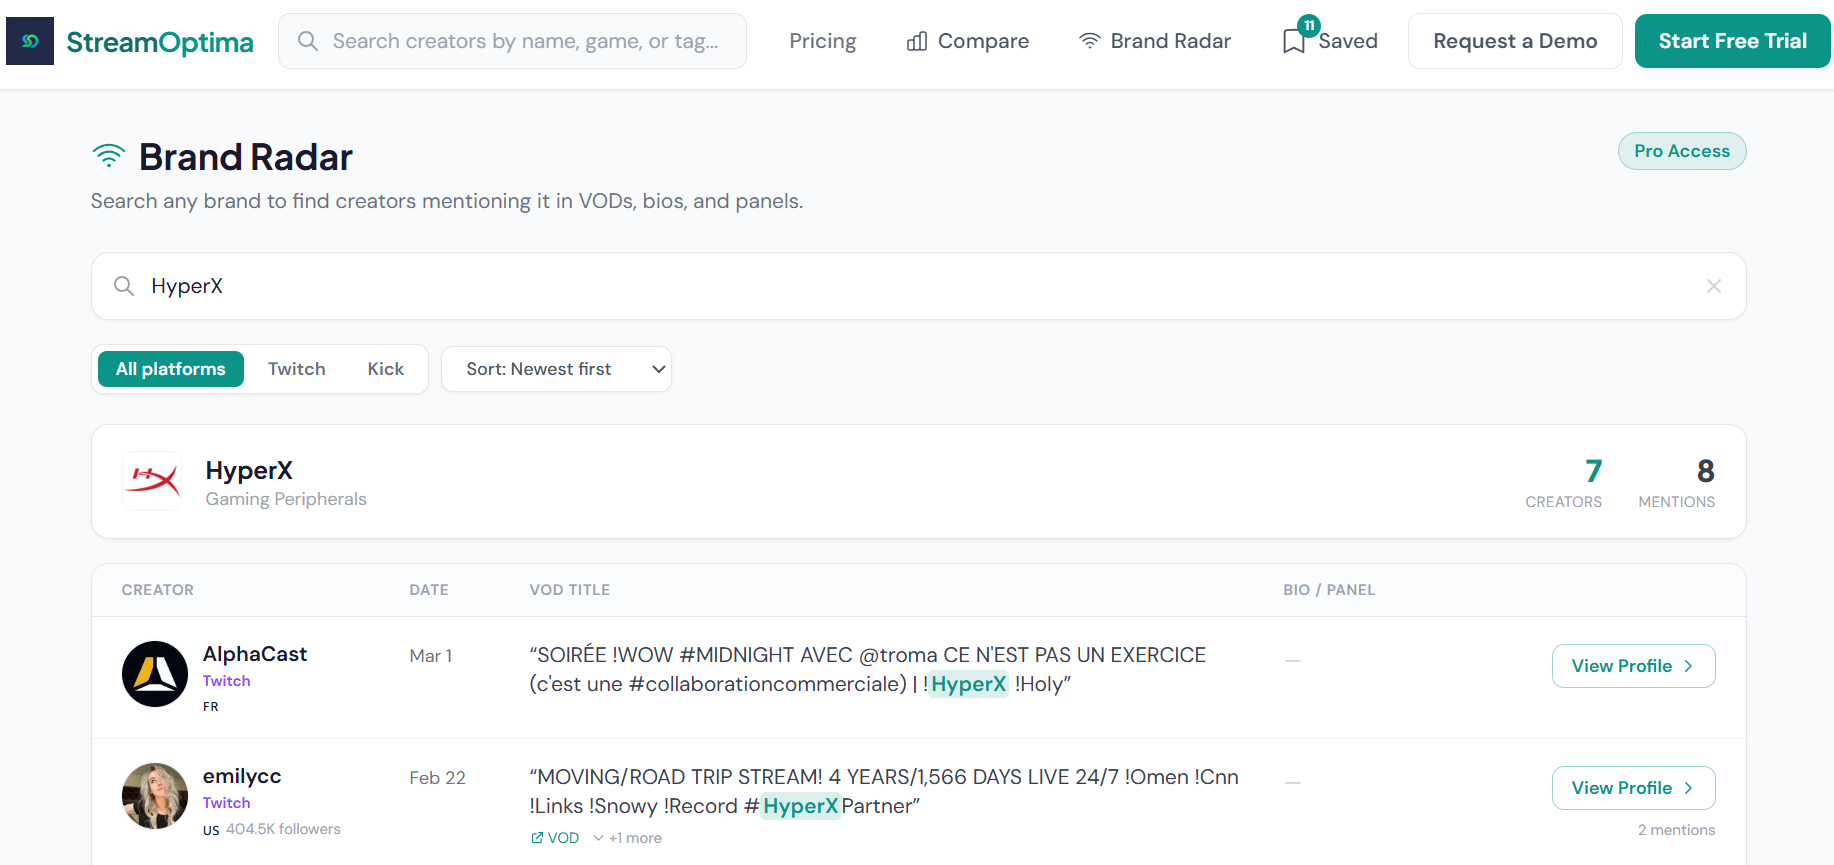Filter results by Kick

[x=386, y=369]
